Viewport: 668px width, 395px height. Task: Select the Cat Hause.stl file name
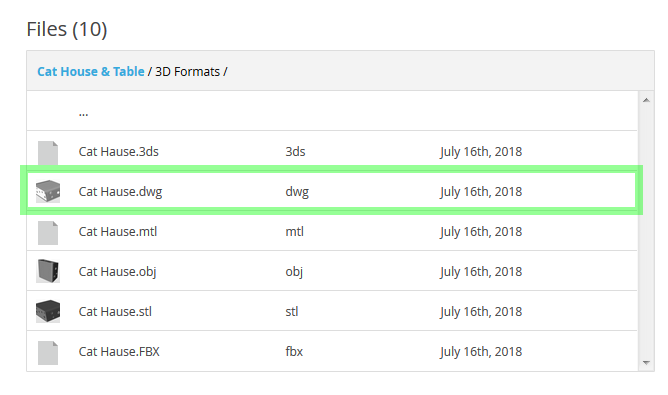point(115,312)
